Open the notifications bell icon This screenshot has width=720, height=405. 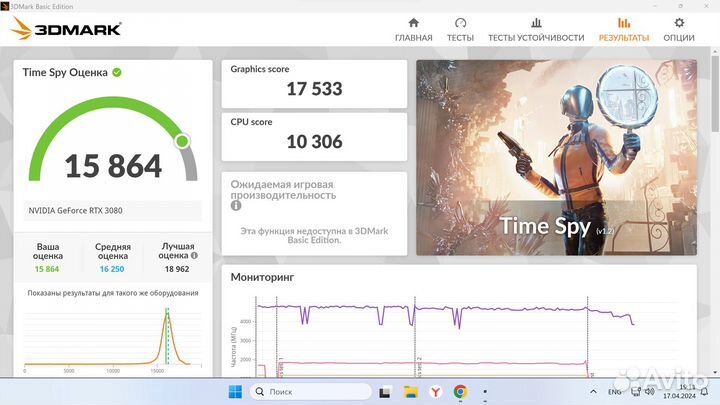(x=704, y=392)
